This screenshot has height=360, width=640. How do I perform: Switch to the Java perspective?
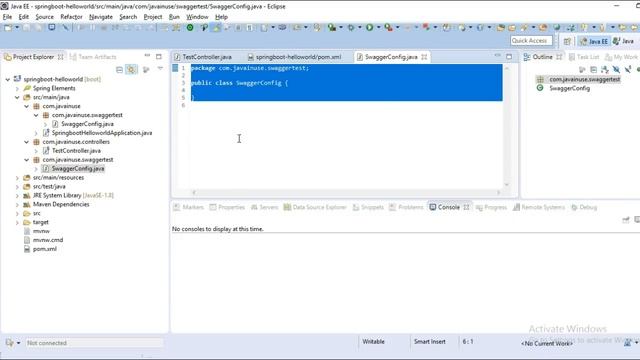tap(624, 41)
